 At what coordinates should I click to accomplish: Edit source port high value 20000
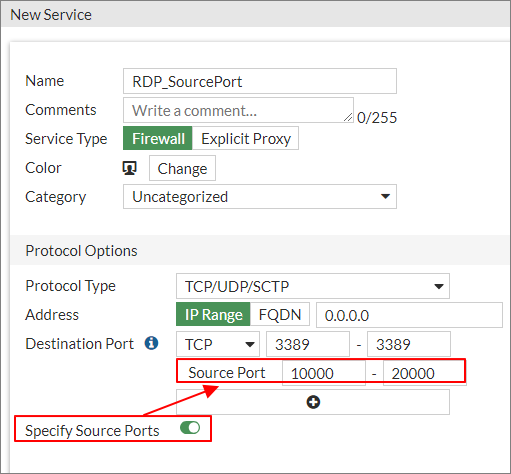click(x=424, y=373)
